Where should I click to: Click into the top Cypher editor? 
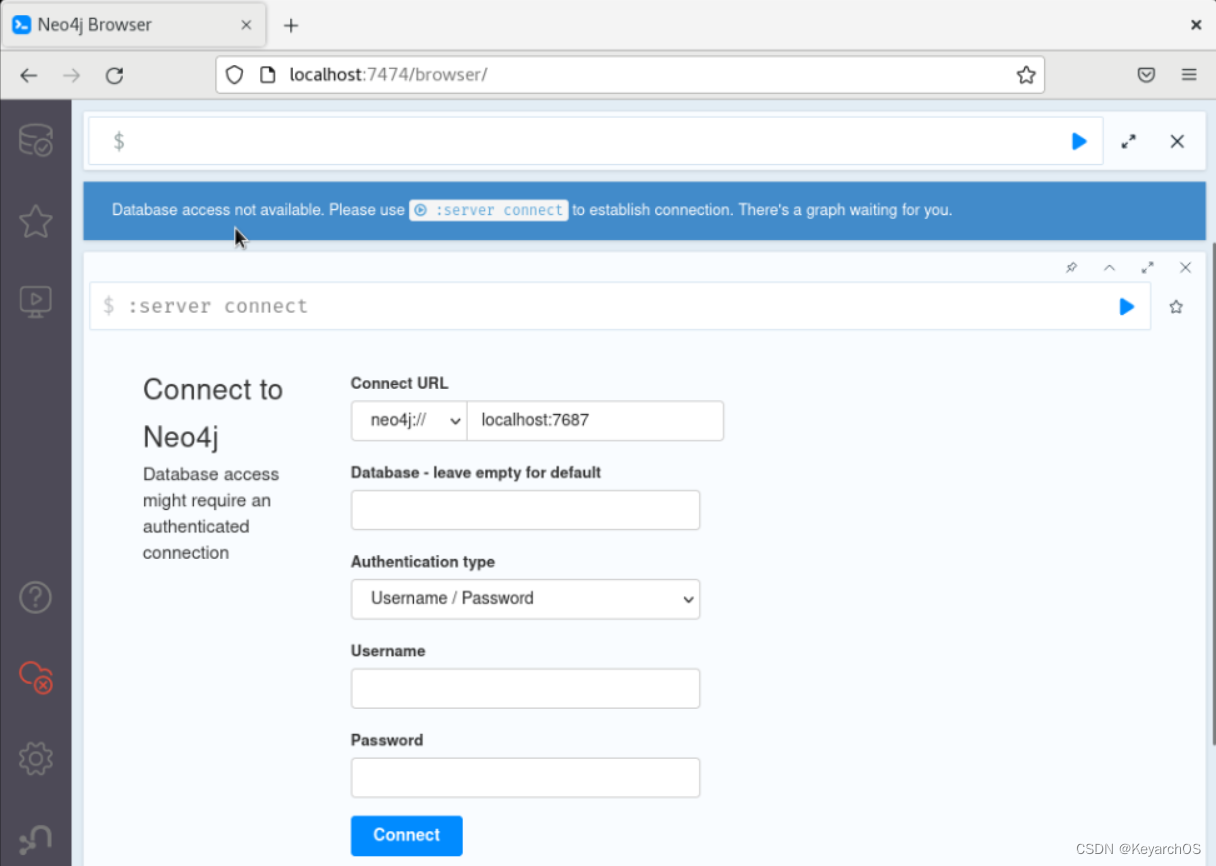pos(595,142)
